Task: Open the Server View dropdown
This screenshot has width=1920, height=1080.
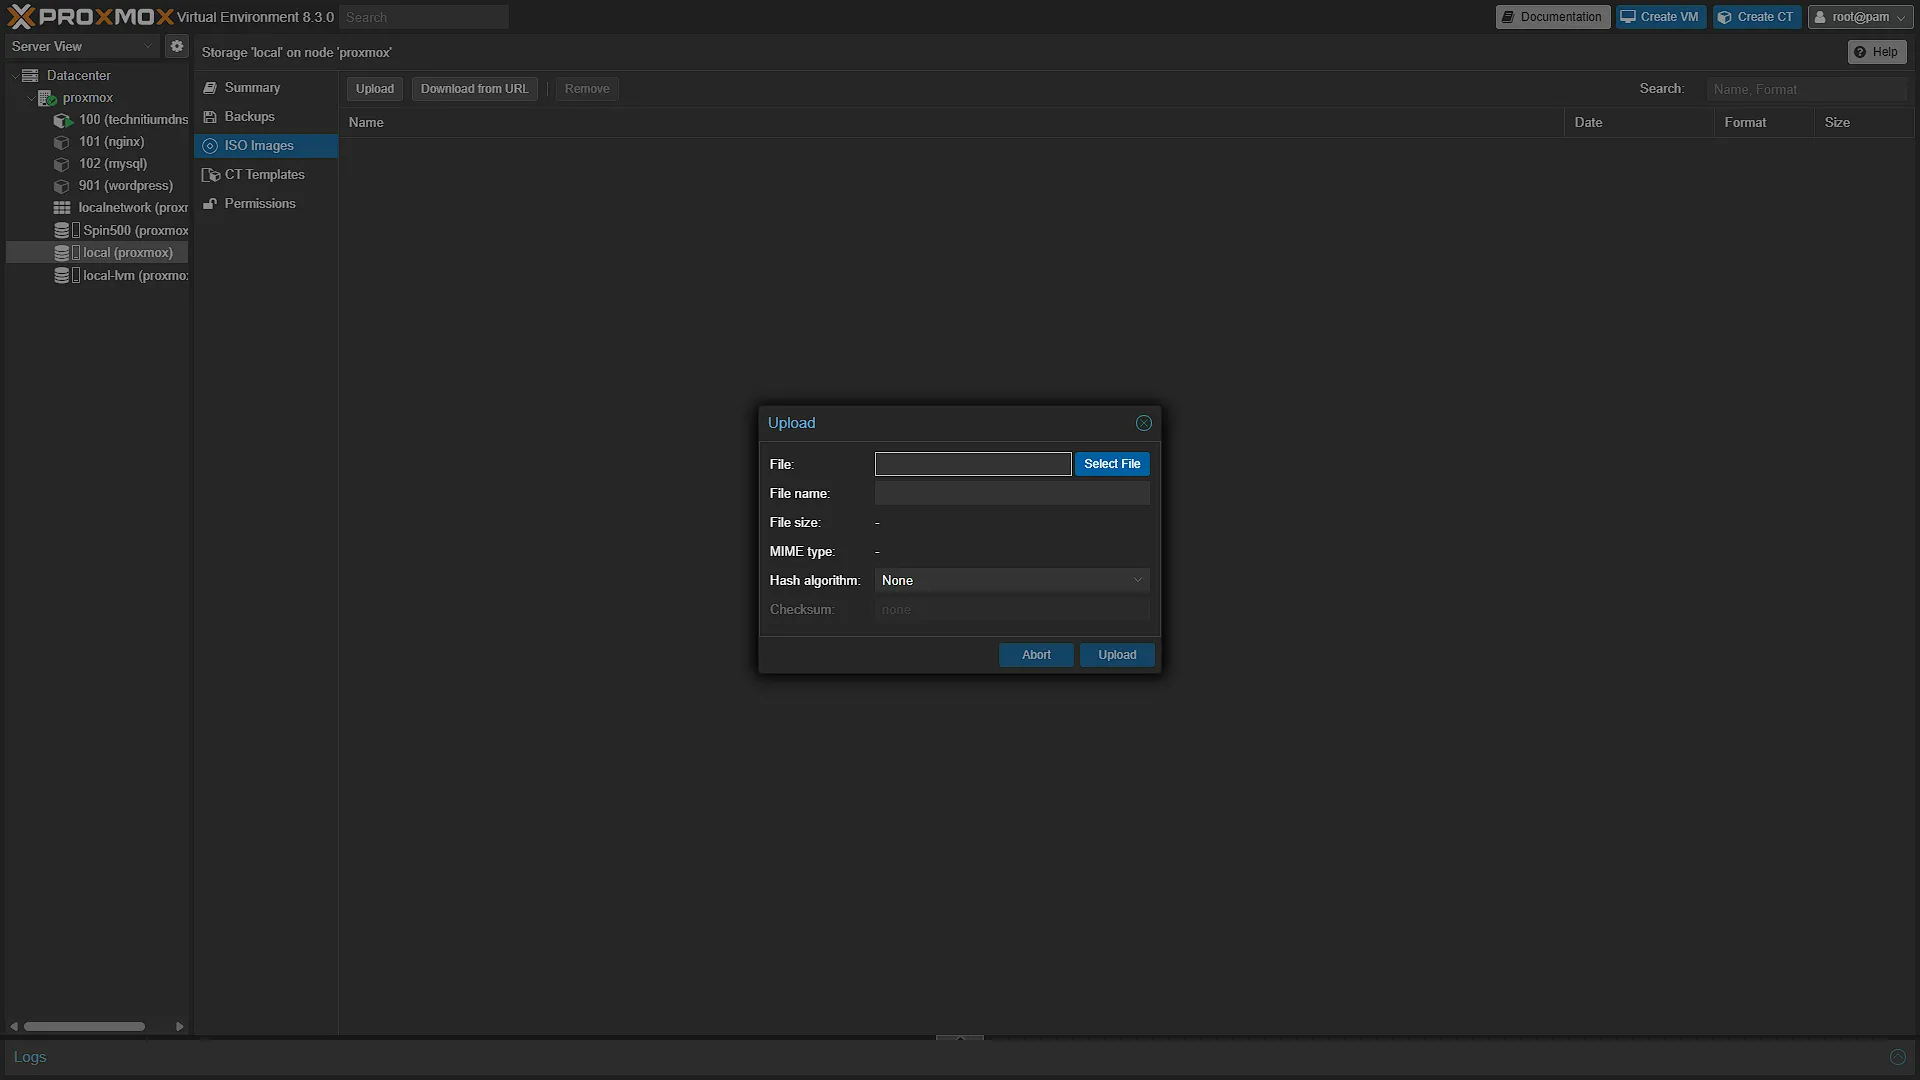Action: point(82,46)
